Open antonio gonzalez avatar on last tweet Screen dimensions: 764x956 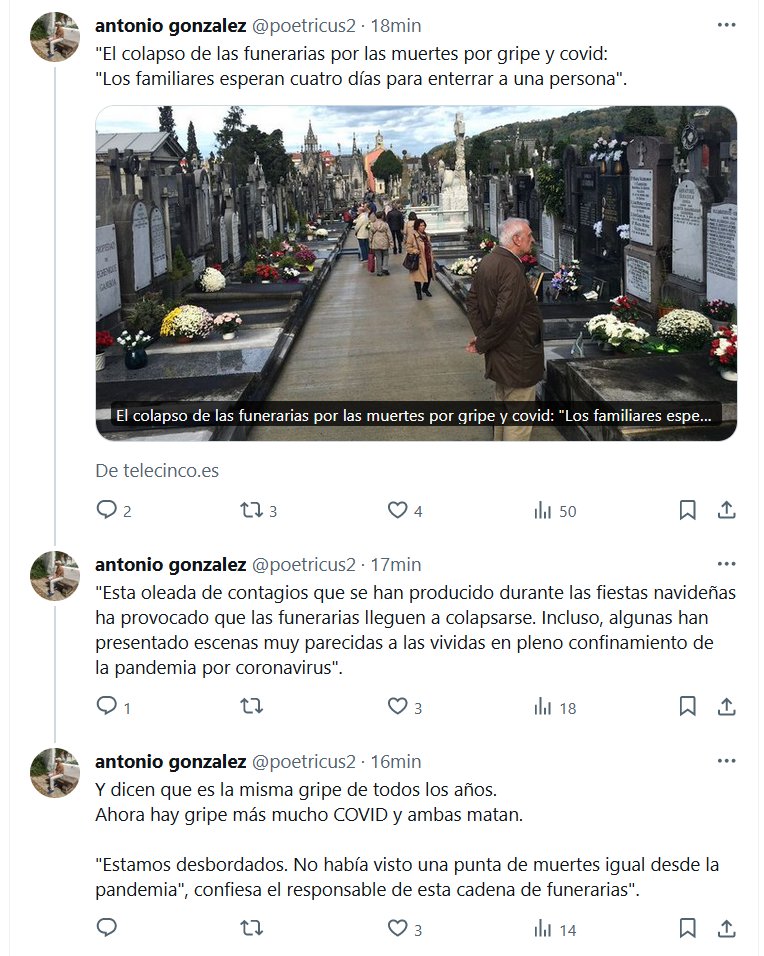click(x=55, y=772)
